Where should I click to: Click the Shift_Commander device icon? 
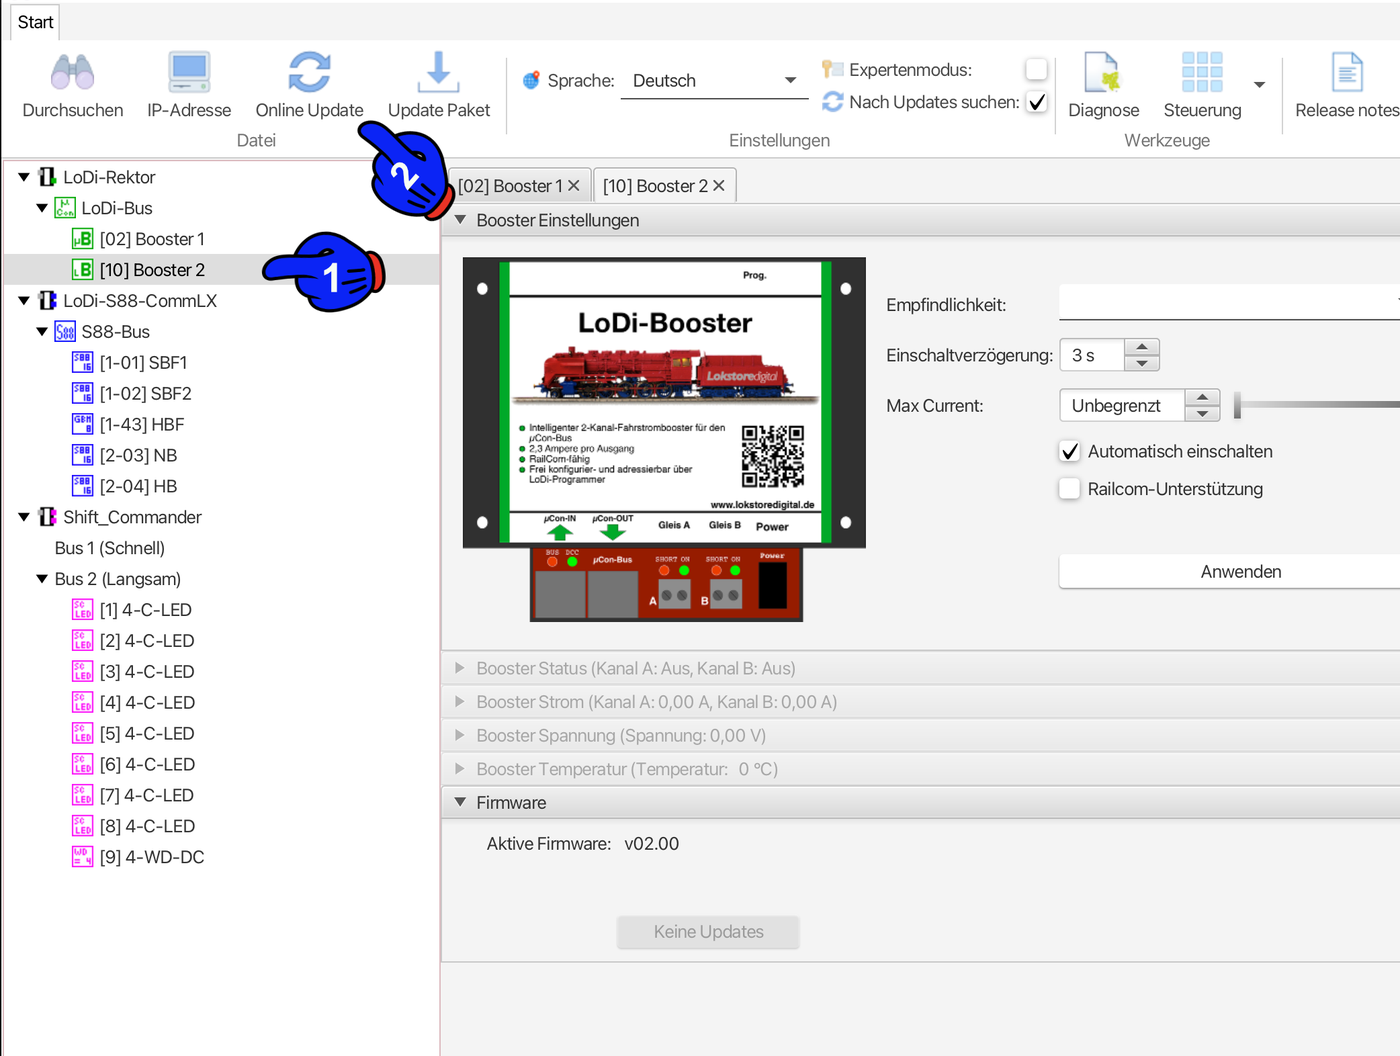[x=47, y=517]
